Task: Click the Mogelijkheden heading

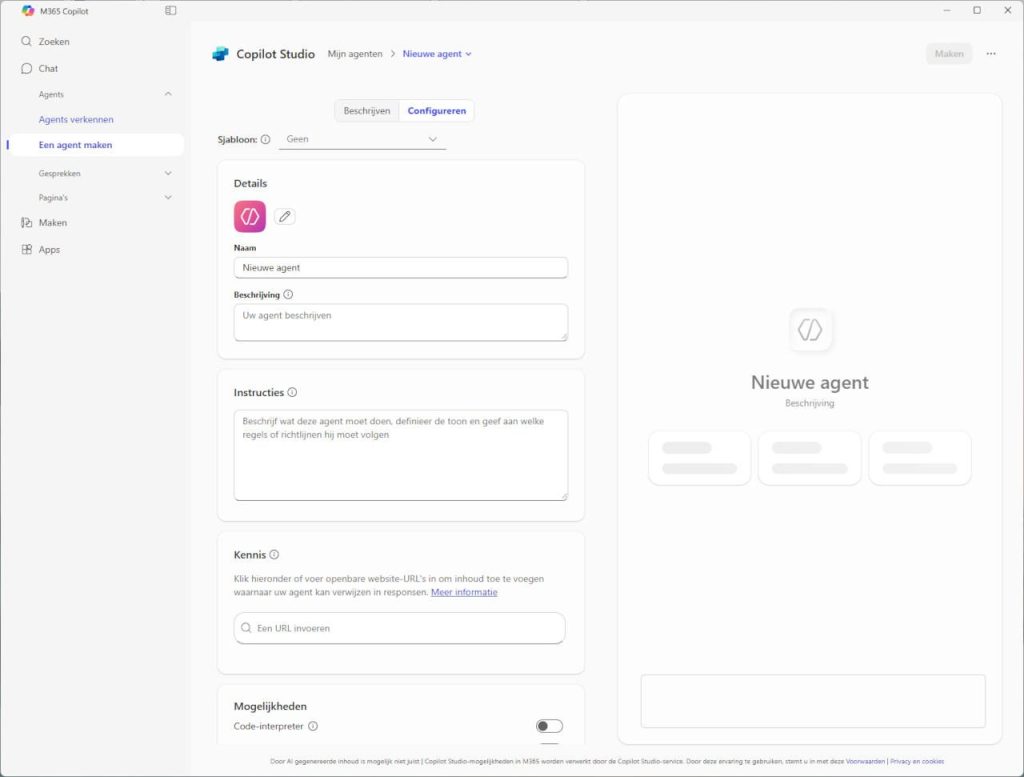Action: [x=270, y=706]
